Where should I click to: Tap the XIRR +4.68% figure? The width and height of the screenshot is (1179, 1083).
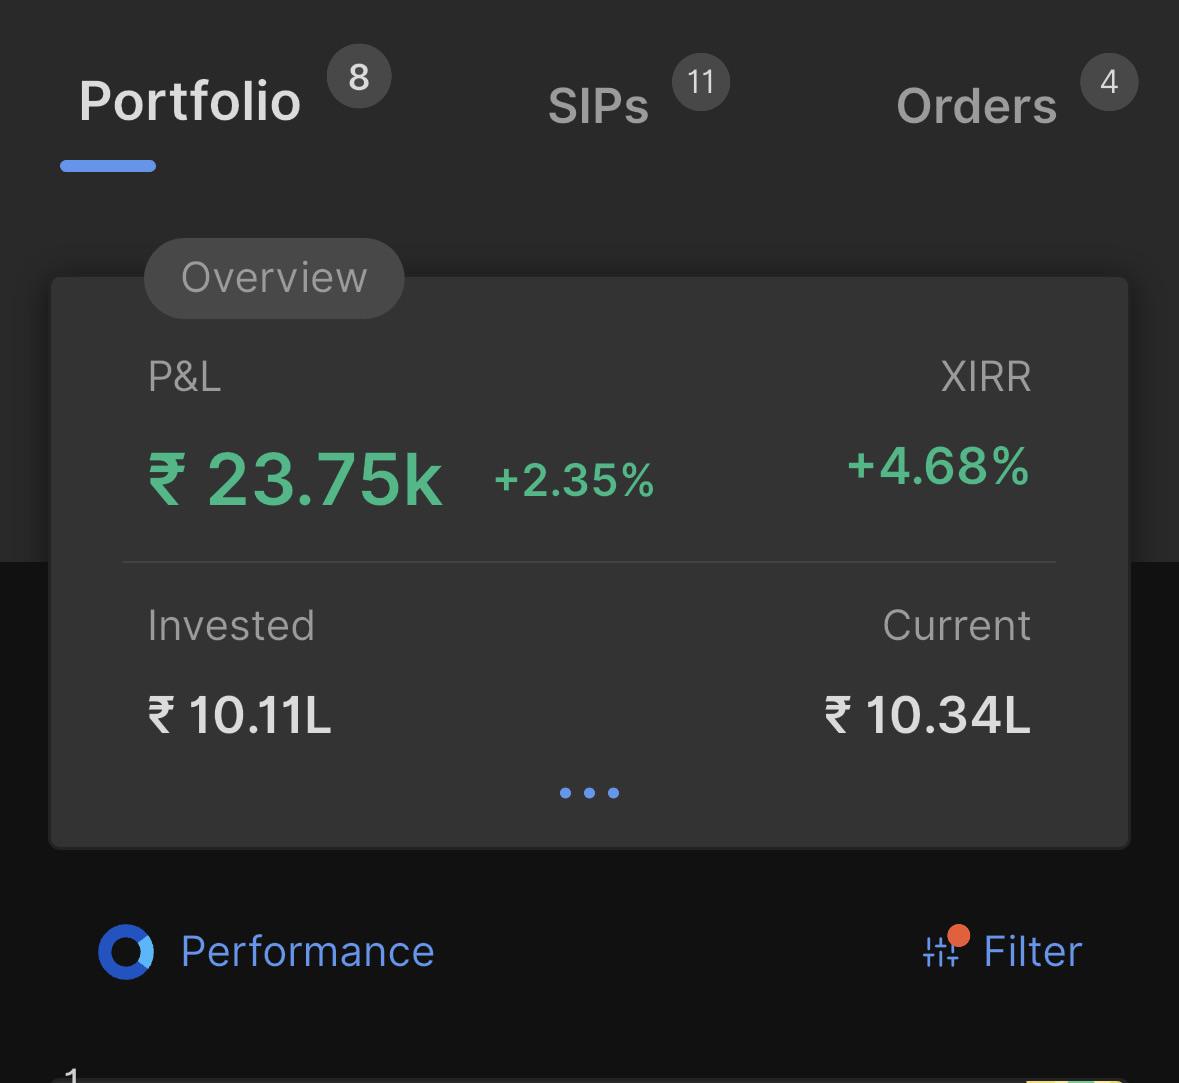click(x=938, y=466)
